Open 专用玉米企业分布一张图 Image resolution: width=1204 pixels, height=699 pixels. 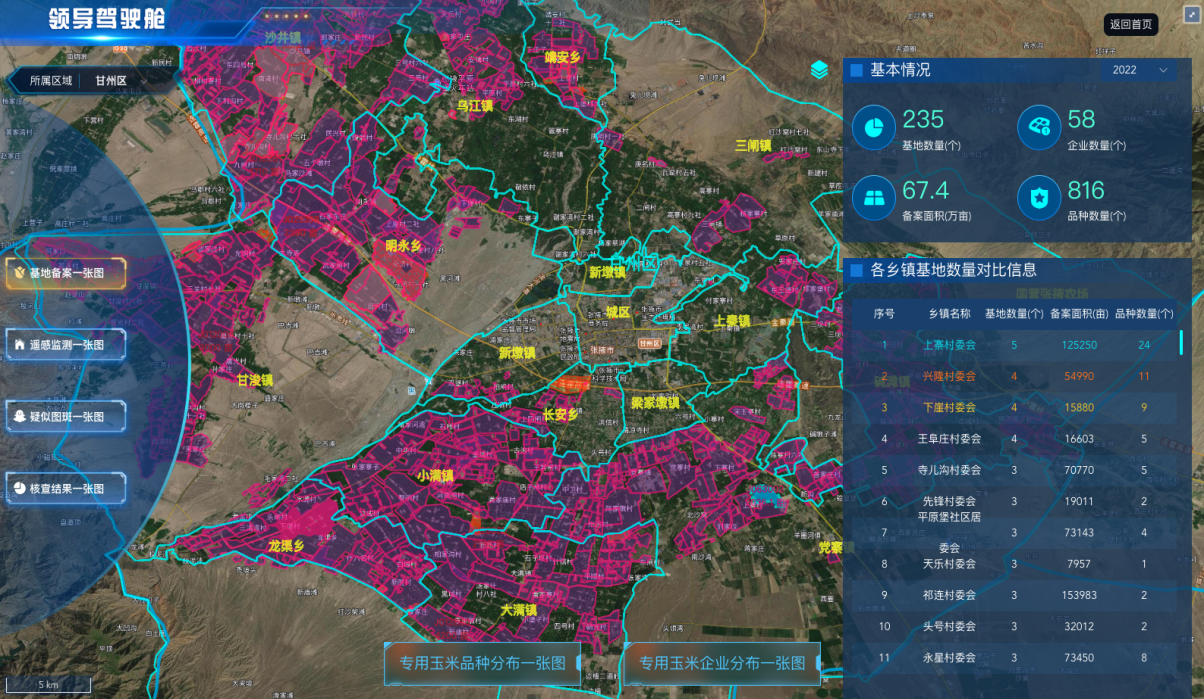[722, 663]
